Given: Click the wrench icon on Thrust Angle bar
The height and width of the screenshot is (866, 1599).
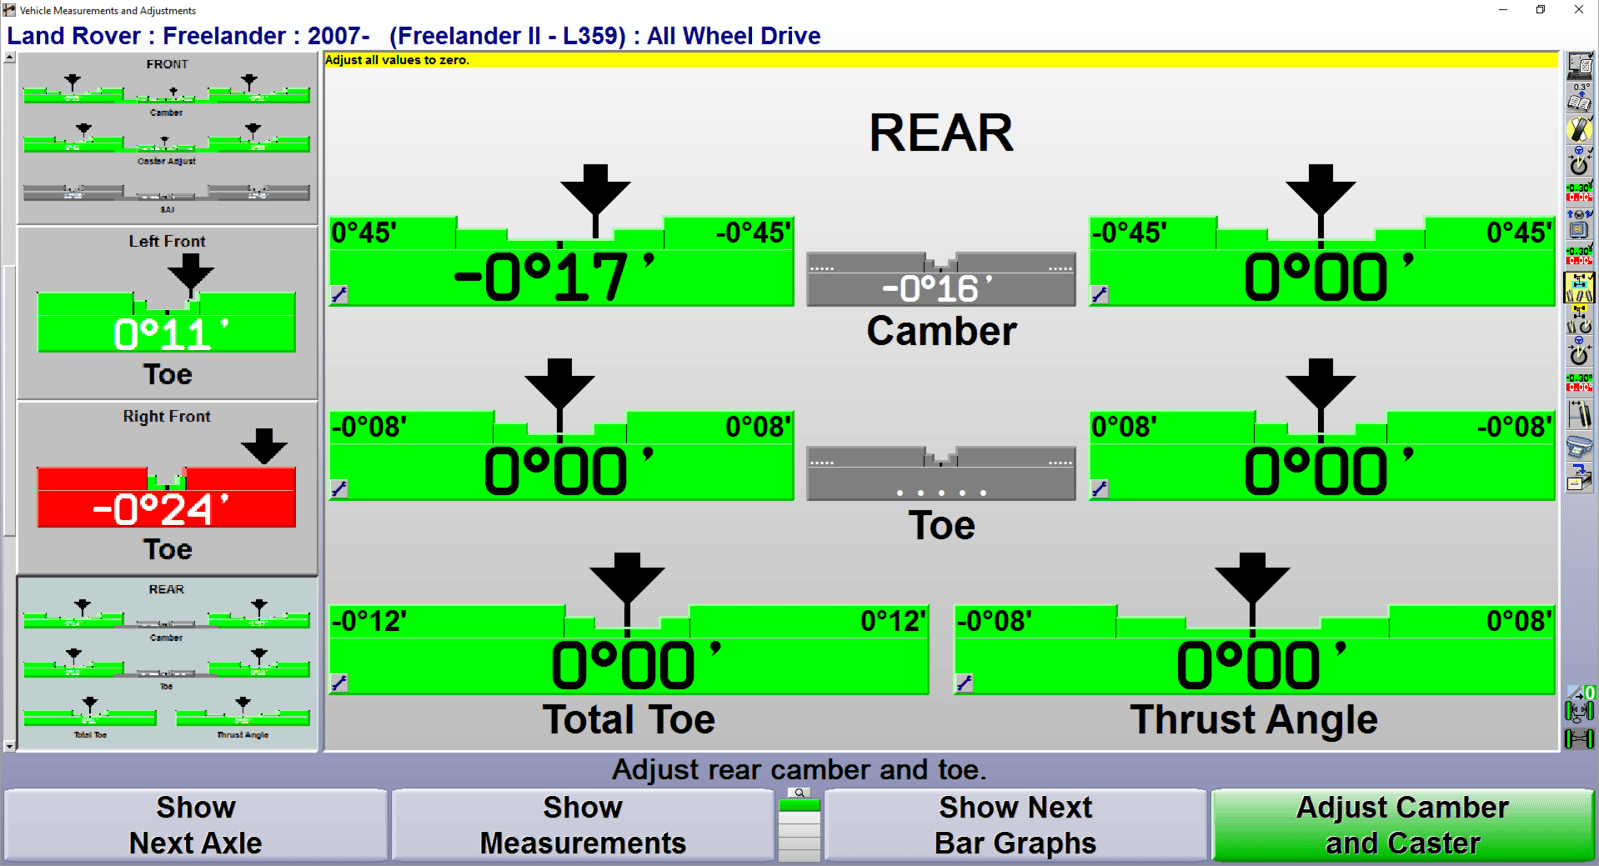Looking at the screenshot, I should pyautogui.click(x=964, y=683).
